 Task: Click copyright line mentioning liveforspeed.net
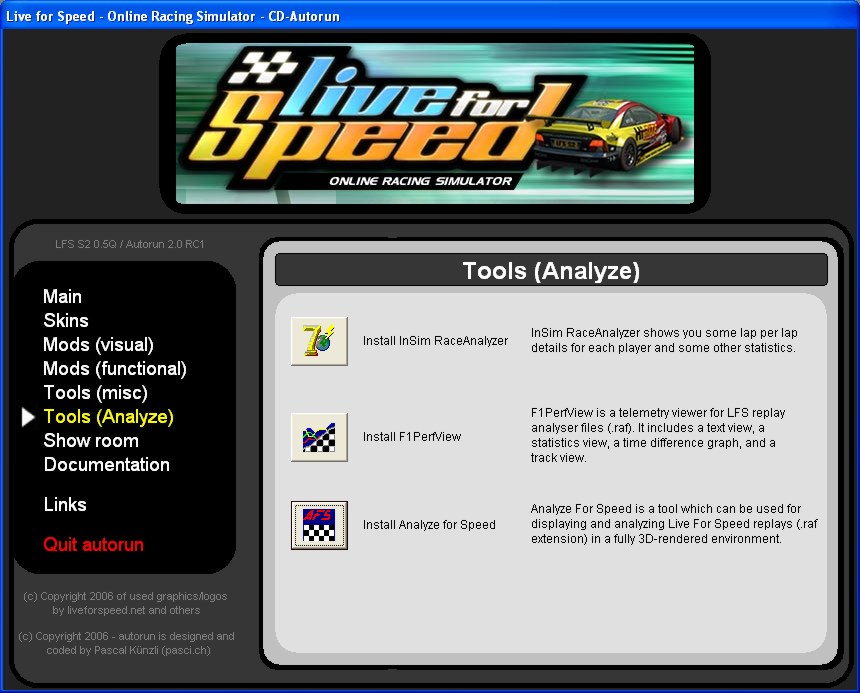126,603
